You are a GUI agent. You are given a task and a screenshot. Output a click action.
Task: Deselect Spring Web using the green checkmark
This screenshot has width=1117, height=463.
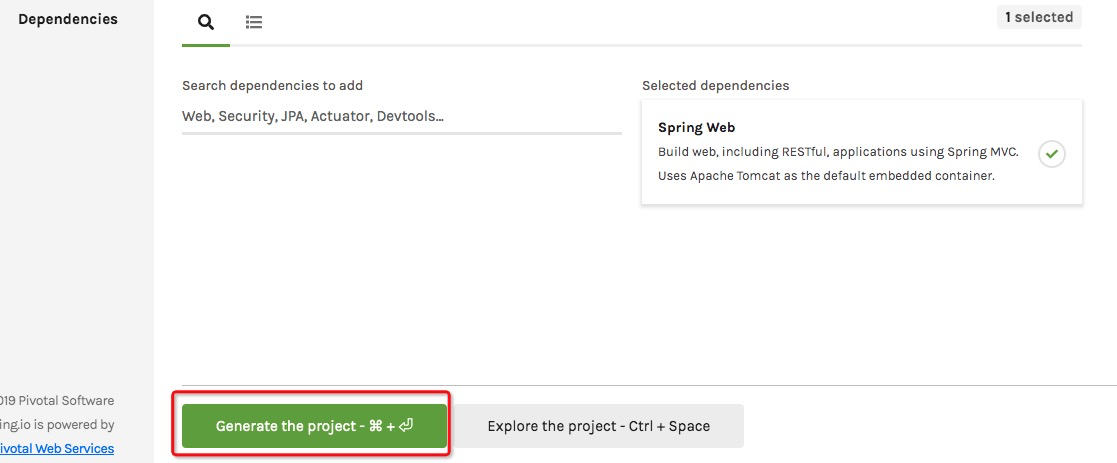point(1051,154)
